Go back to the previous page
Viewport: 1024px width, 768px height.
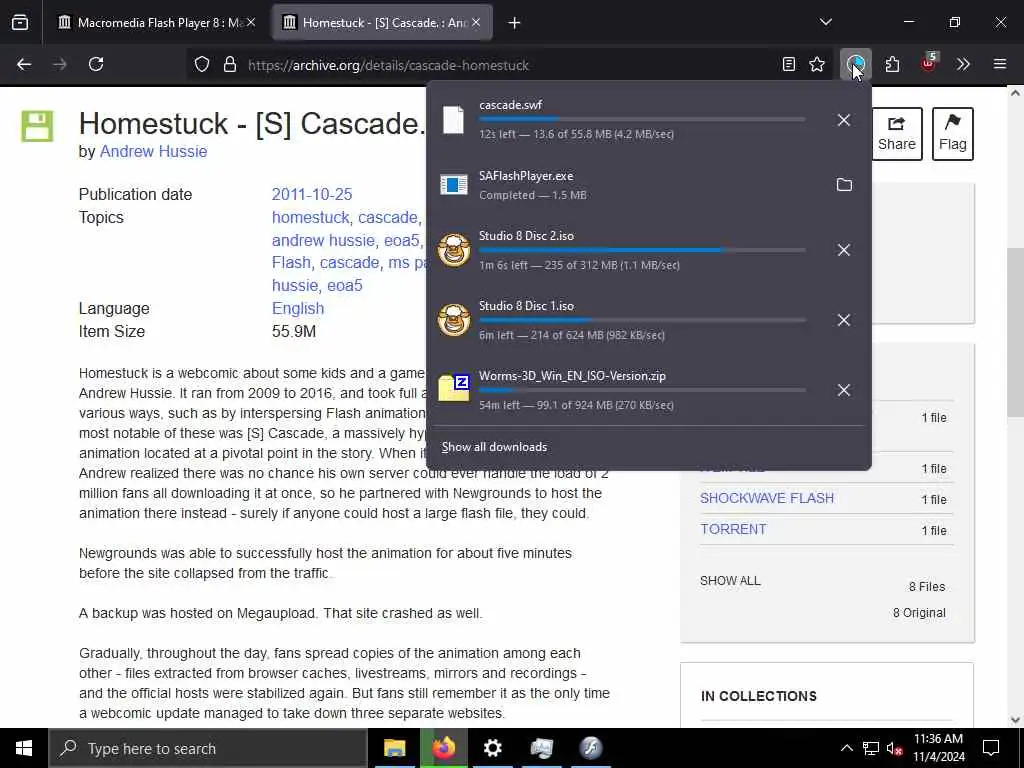tap(24, 64)
